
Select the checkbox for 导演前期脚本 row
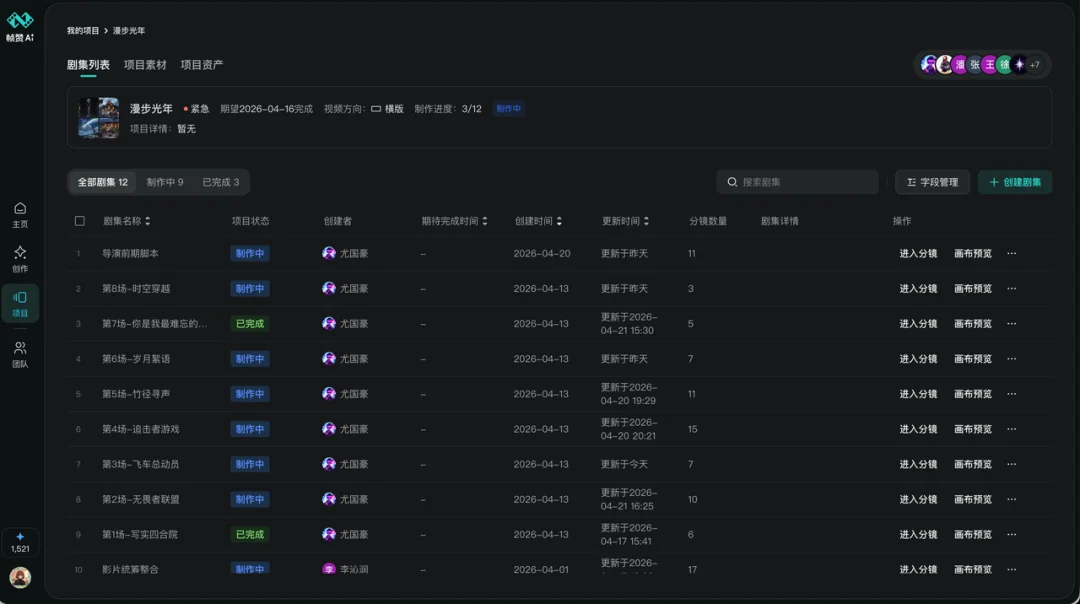click(80, 253)
